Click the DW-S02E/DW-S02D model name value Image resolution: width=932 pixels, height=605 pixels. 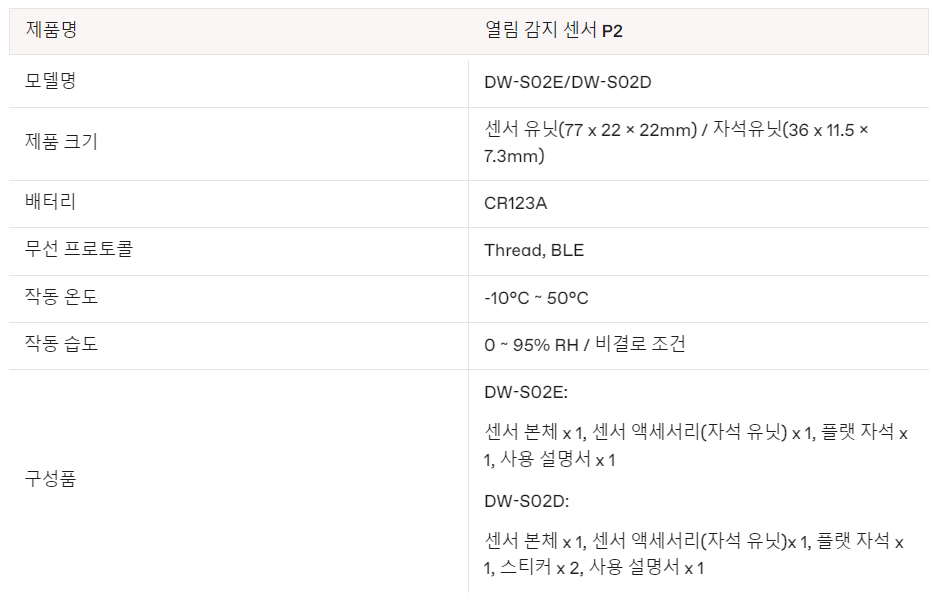[567, 82]
